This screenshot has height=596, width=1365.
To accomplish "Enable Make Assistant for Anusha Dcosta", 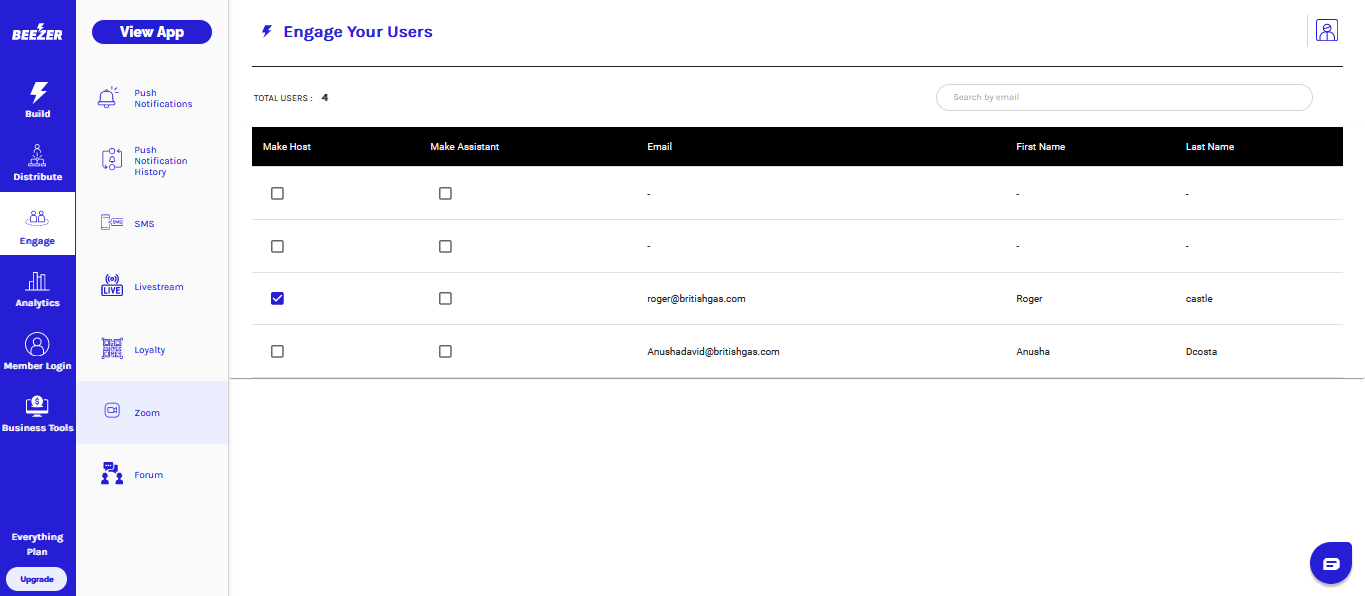I will click(x=445, y=351).
